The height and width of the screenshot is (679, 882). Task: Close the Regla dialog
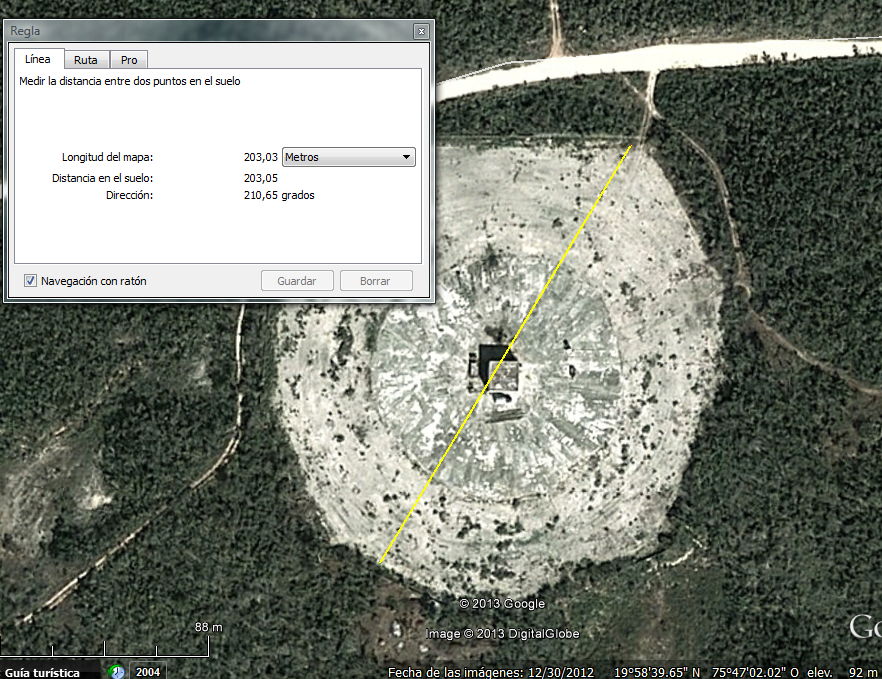(x=421, y=31)
